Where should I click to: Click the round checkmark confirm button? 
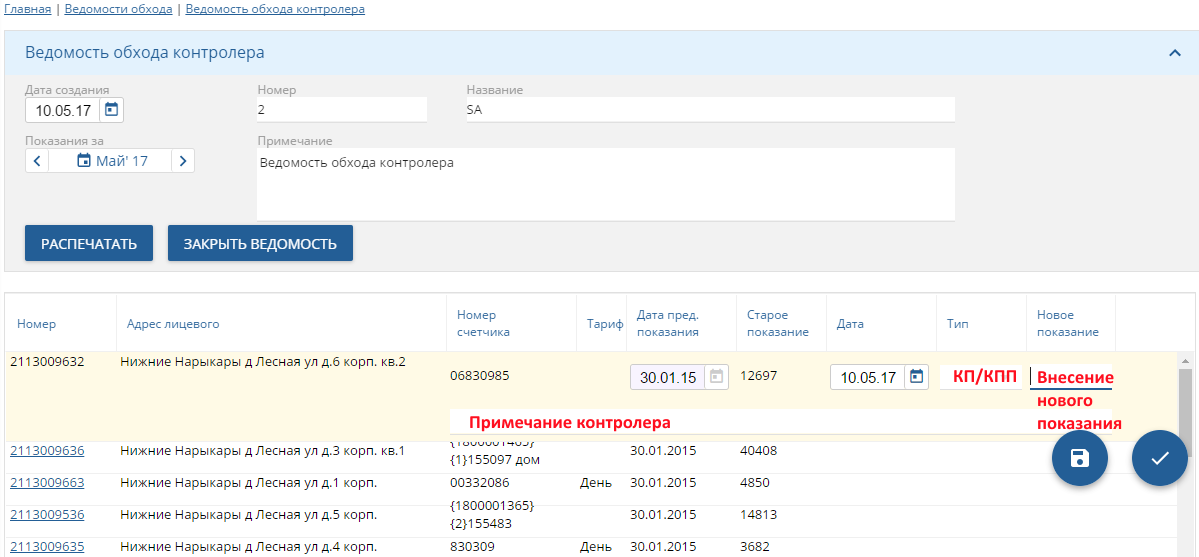click(1160, 458)
